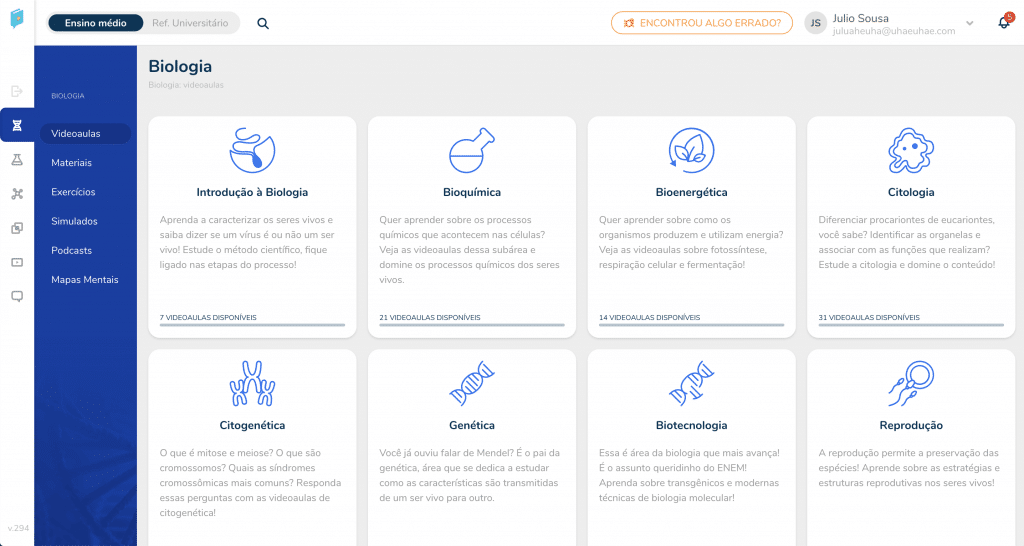Open Mapas Mentais in the sidebar menu
Screen dimensions: 1024x546
[85, 280]
